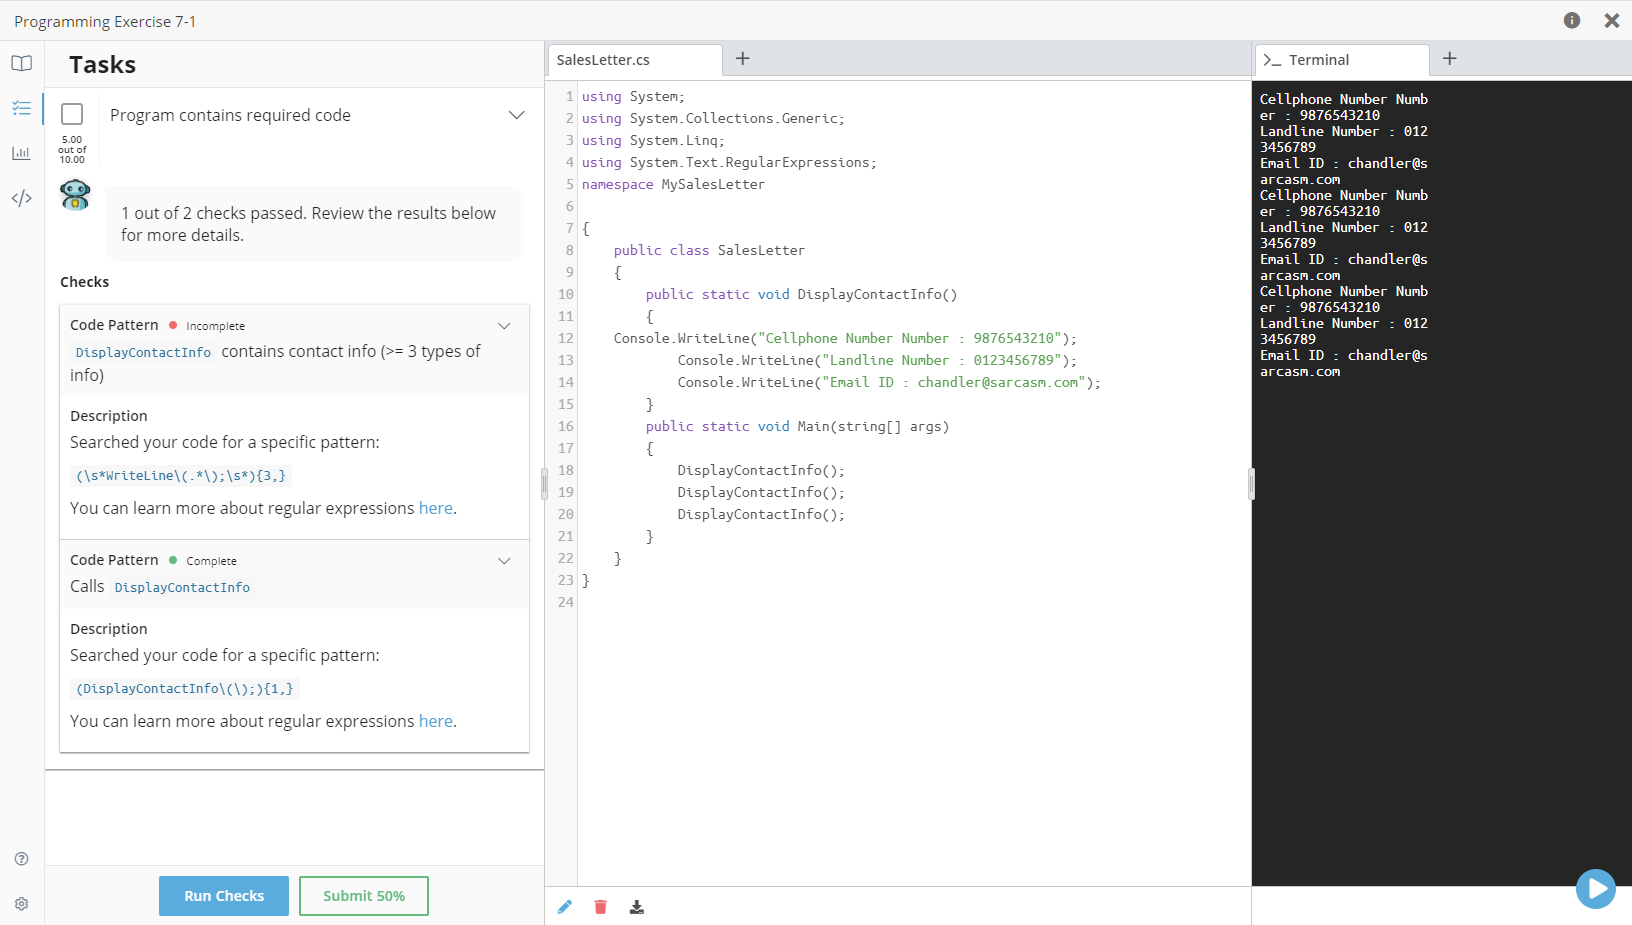
Task: Click the Email ID WriteLine code line
Action: 889,382
